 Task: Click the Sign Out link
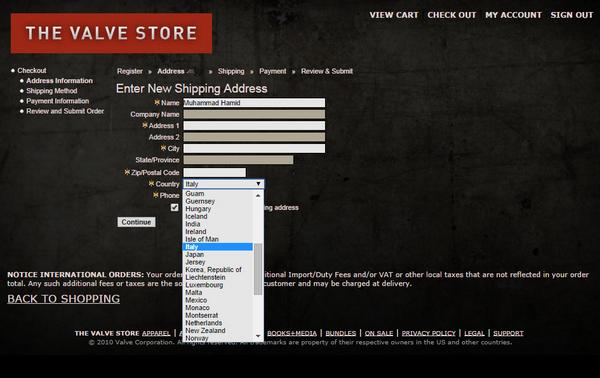pos(572,15)
